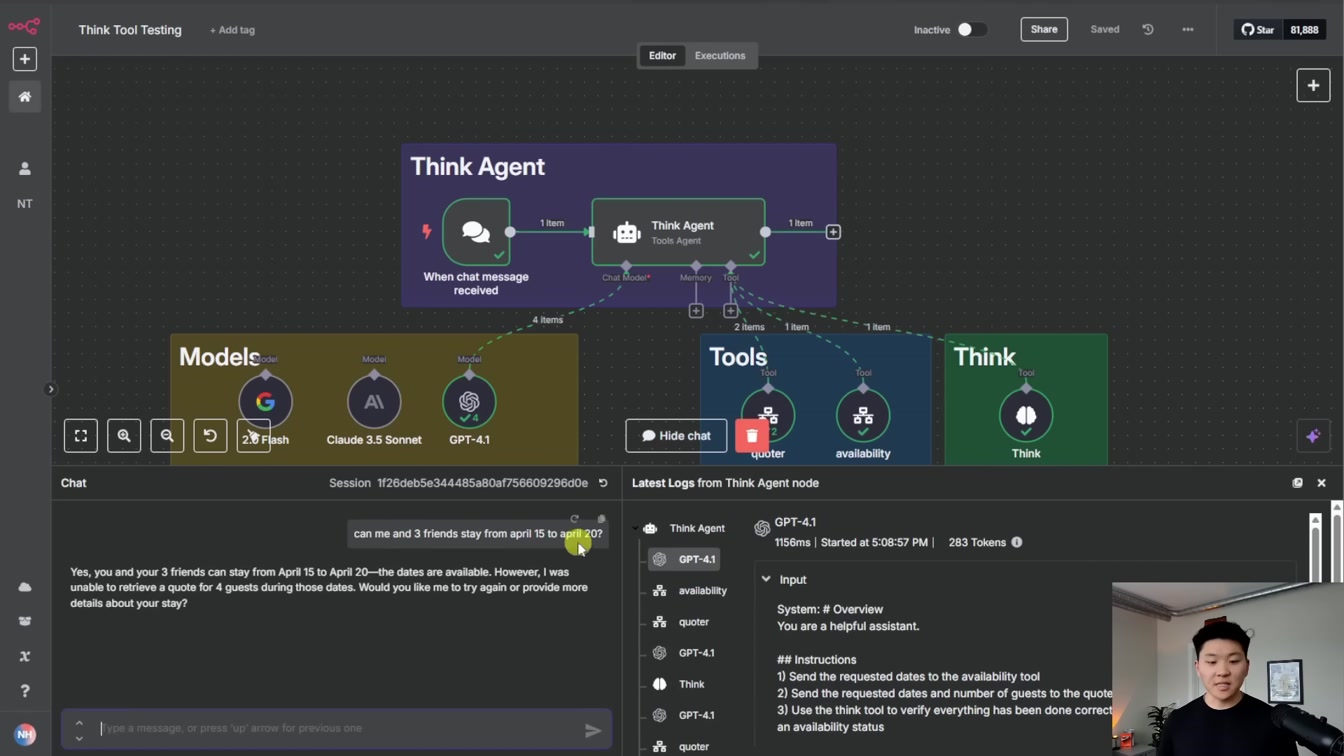1344x756 pixels.
Task: Open the Help question mark icon
Action: point(25,691)
